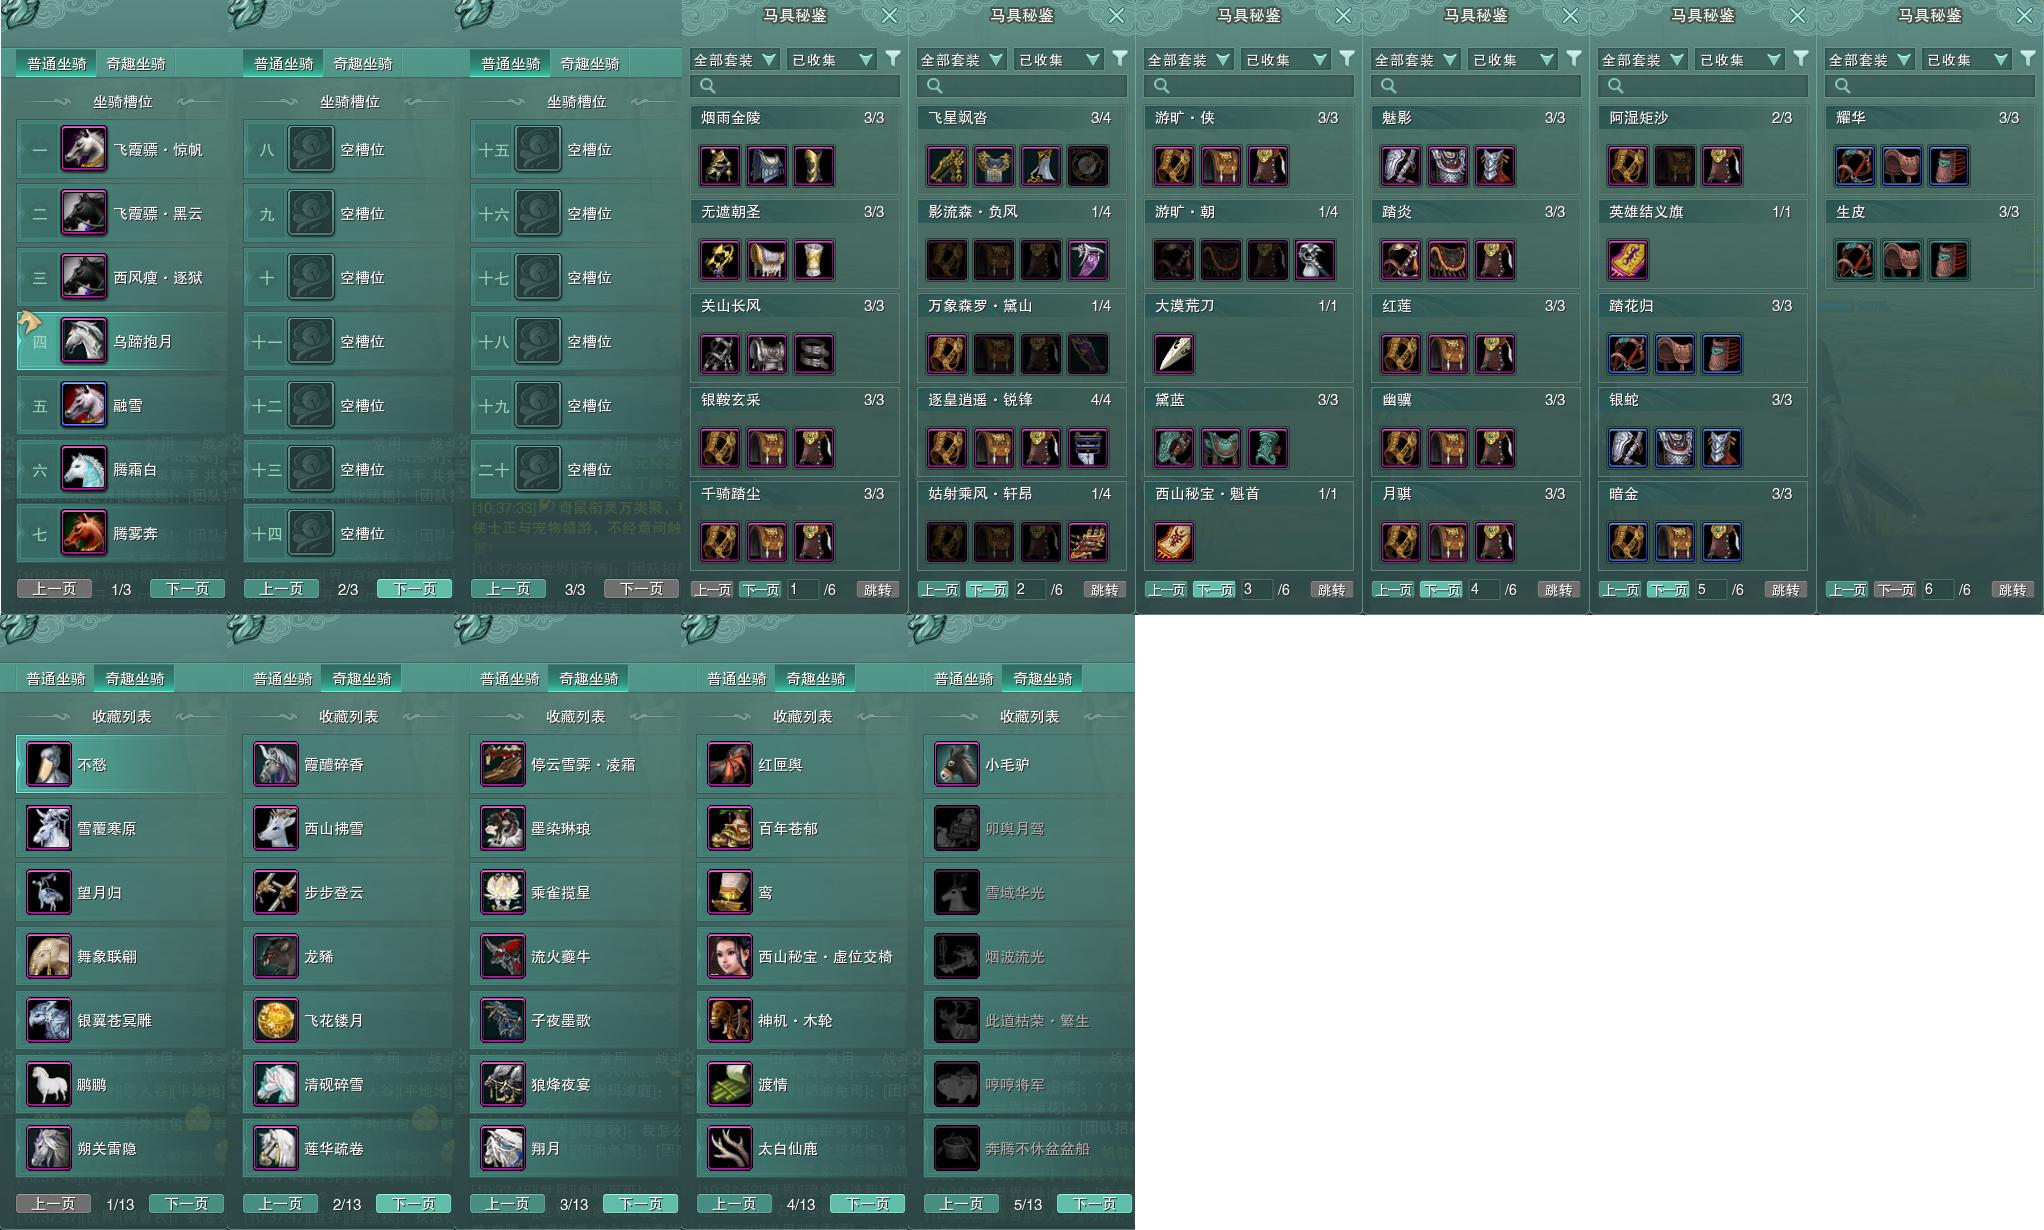Click the 踏花归 set title
2044x1230 pixels.
click(x=1631, y=305)
